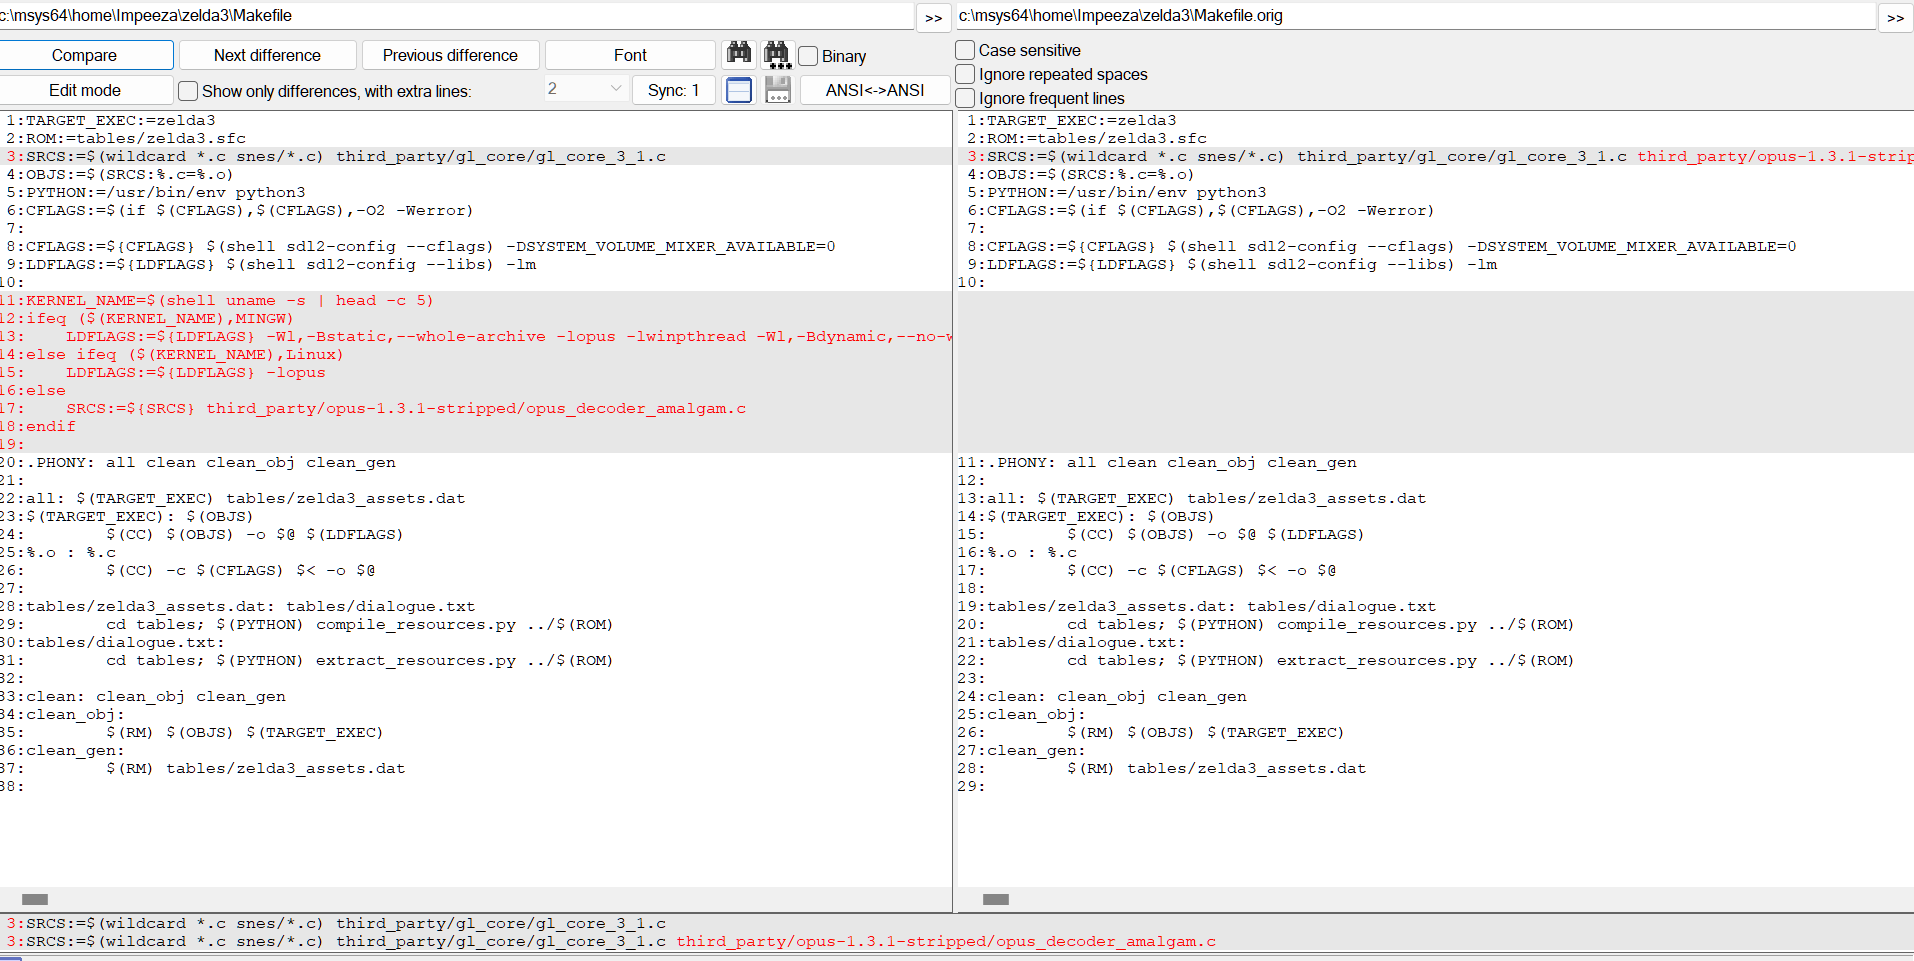Check Ignore repeated spaces
The height and width of the screenshot is (961, 1914).
[x=965, y=74]
